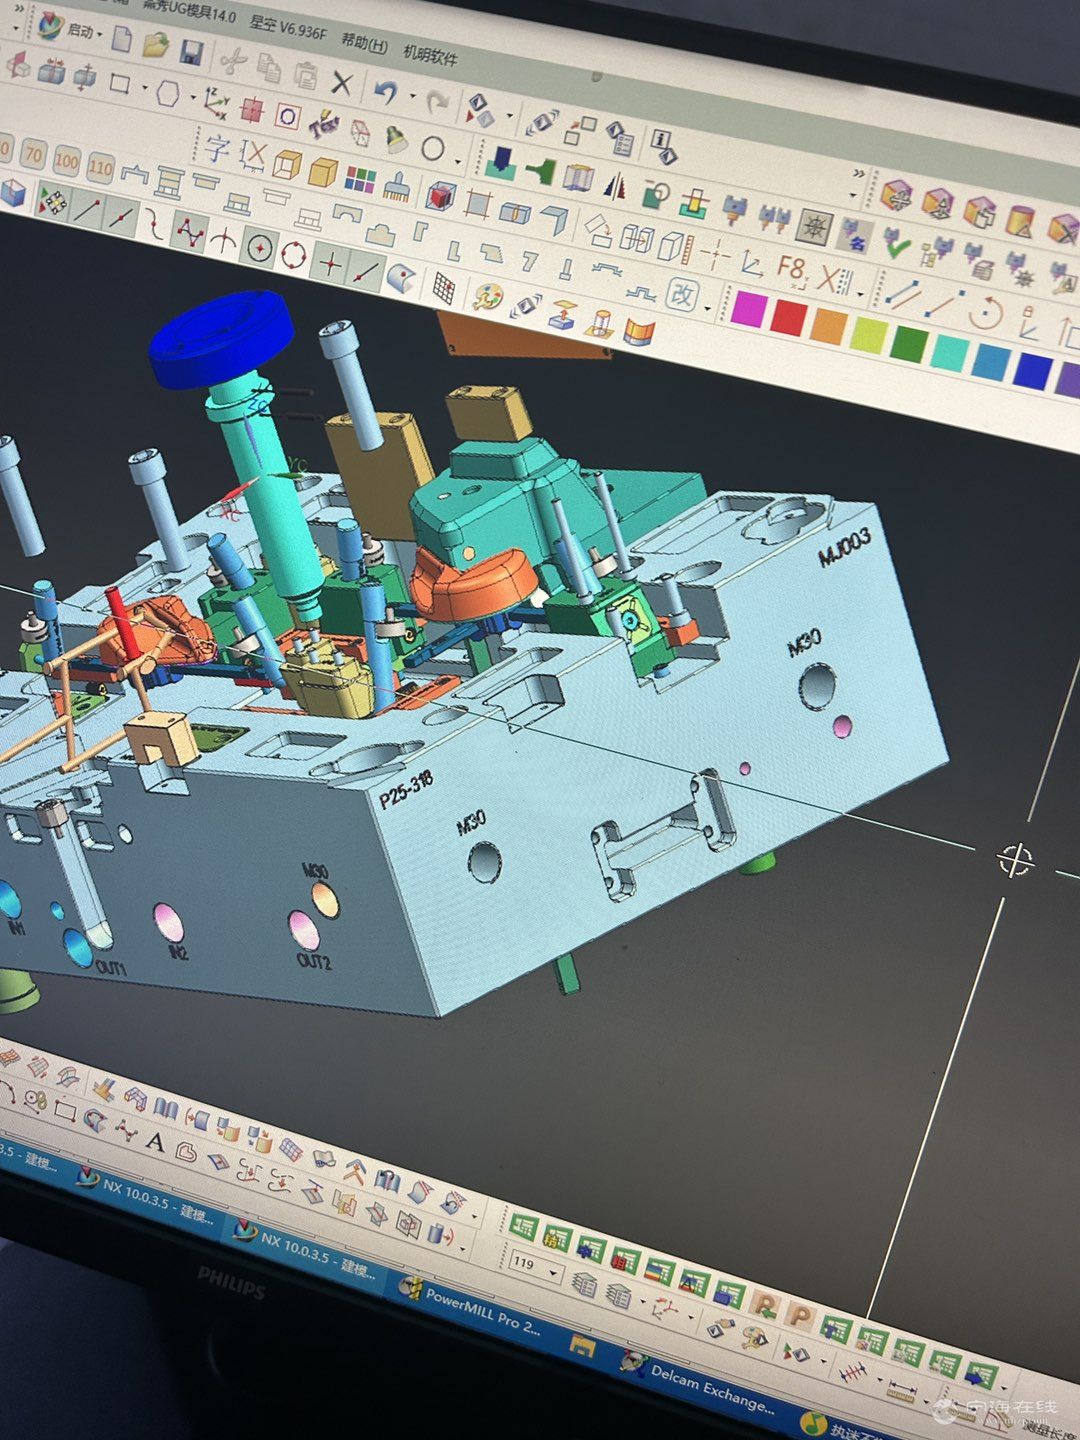Image resolution: width=1080 pixels, height=1440 pixels.
Task: Toggle the midpoint snap option
Action: 121,216
